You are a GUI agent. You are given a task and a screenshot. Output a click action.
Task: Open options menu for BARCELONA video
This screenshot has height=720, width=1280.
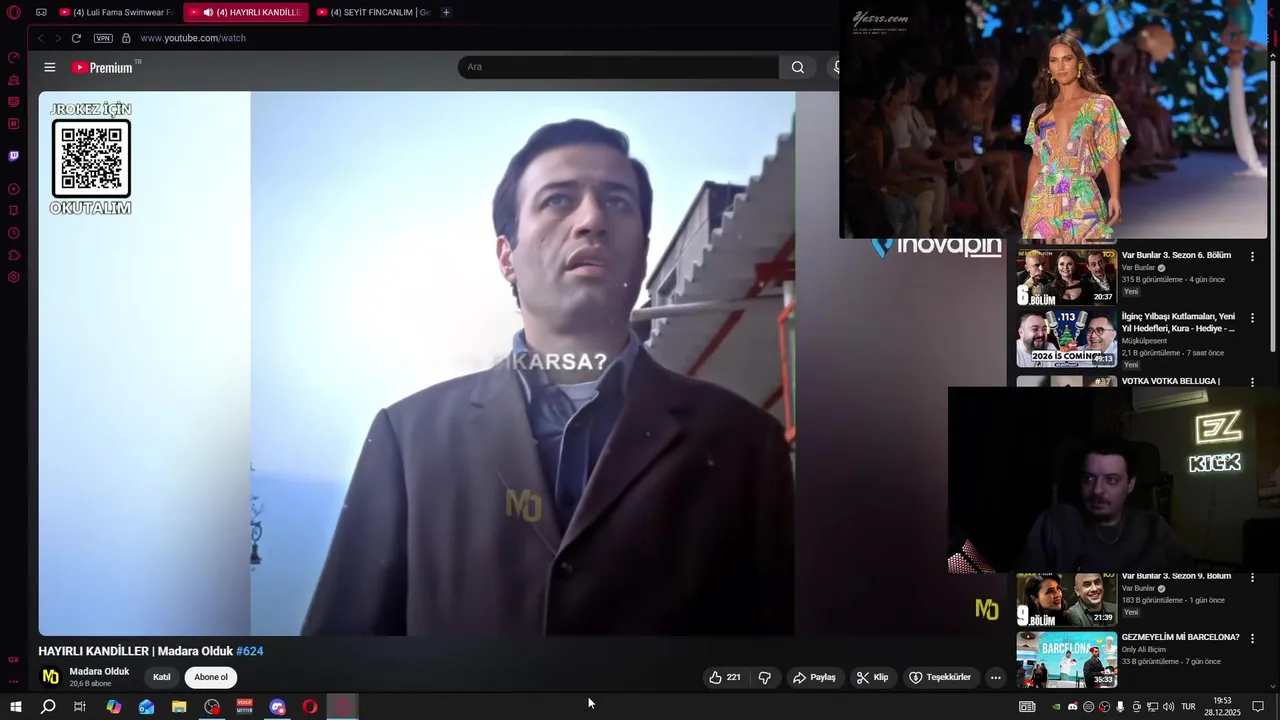coord(1252,638)
